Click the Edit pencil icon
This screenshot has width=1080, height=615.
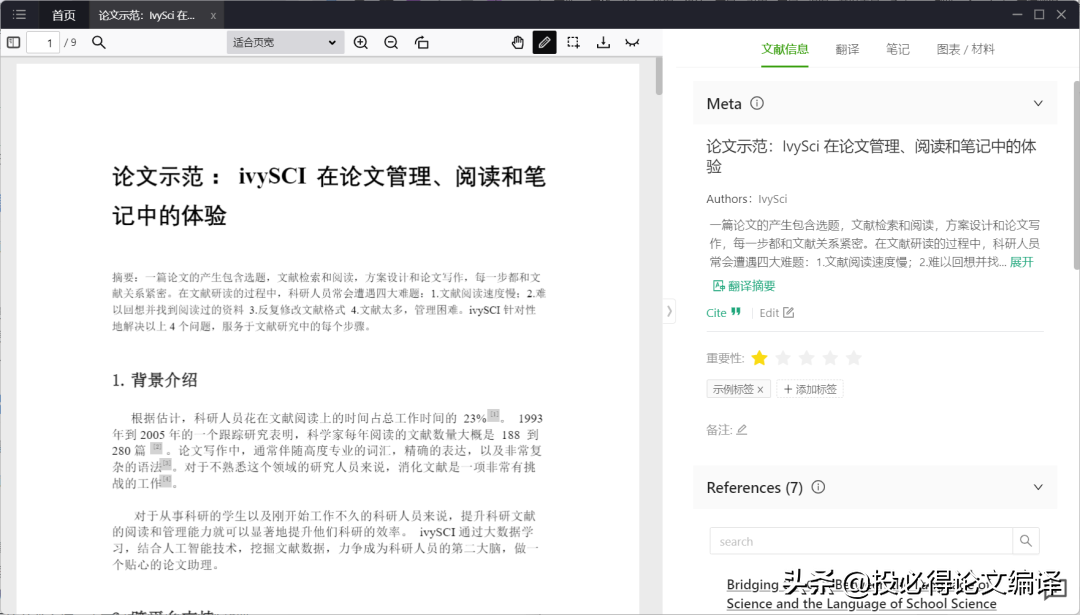tap(789, 313)
